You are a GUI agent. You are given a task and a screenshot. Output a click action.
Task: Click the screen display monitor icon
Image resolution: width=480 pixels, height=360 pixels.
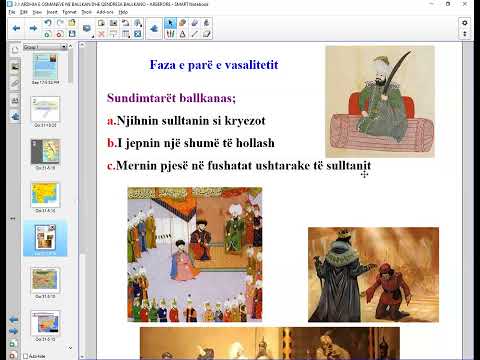point(87,29)
